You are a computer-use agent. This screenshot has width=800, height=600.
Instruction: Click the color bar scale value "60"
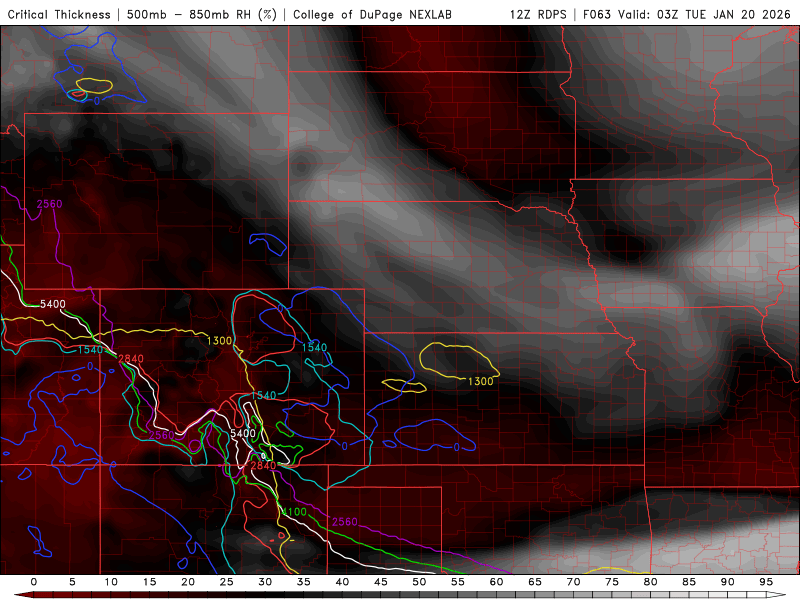tap(496, 582)
